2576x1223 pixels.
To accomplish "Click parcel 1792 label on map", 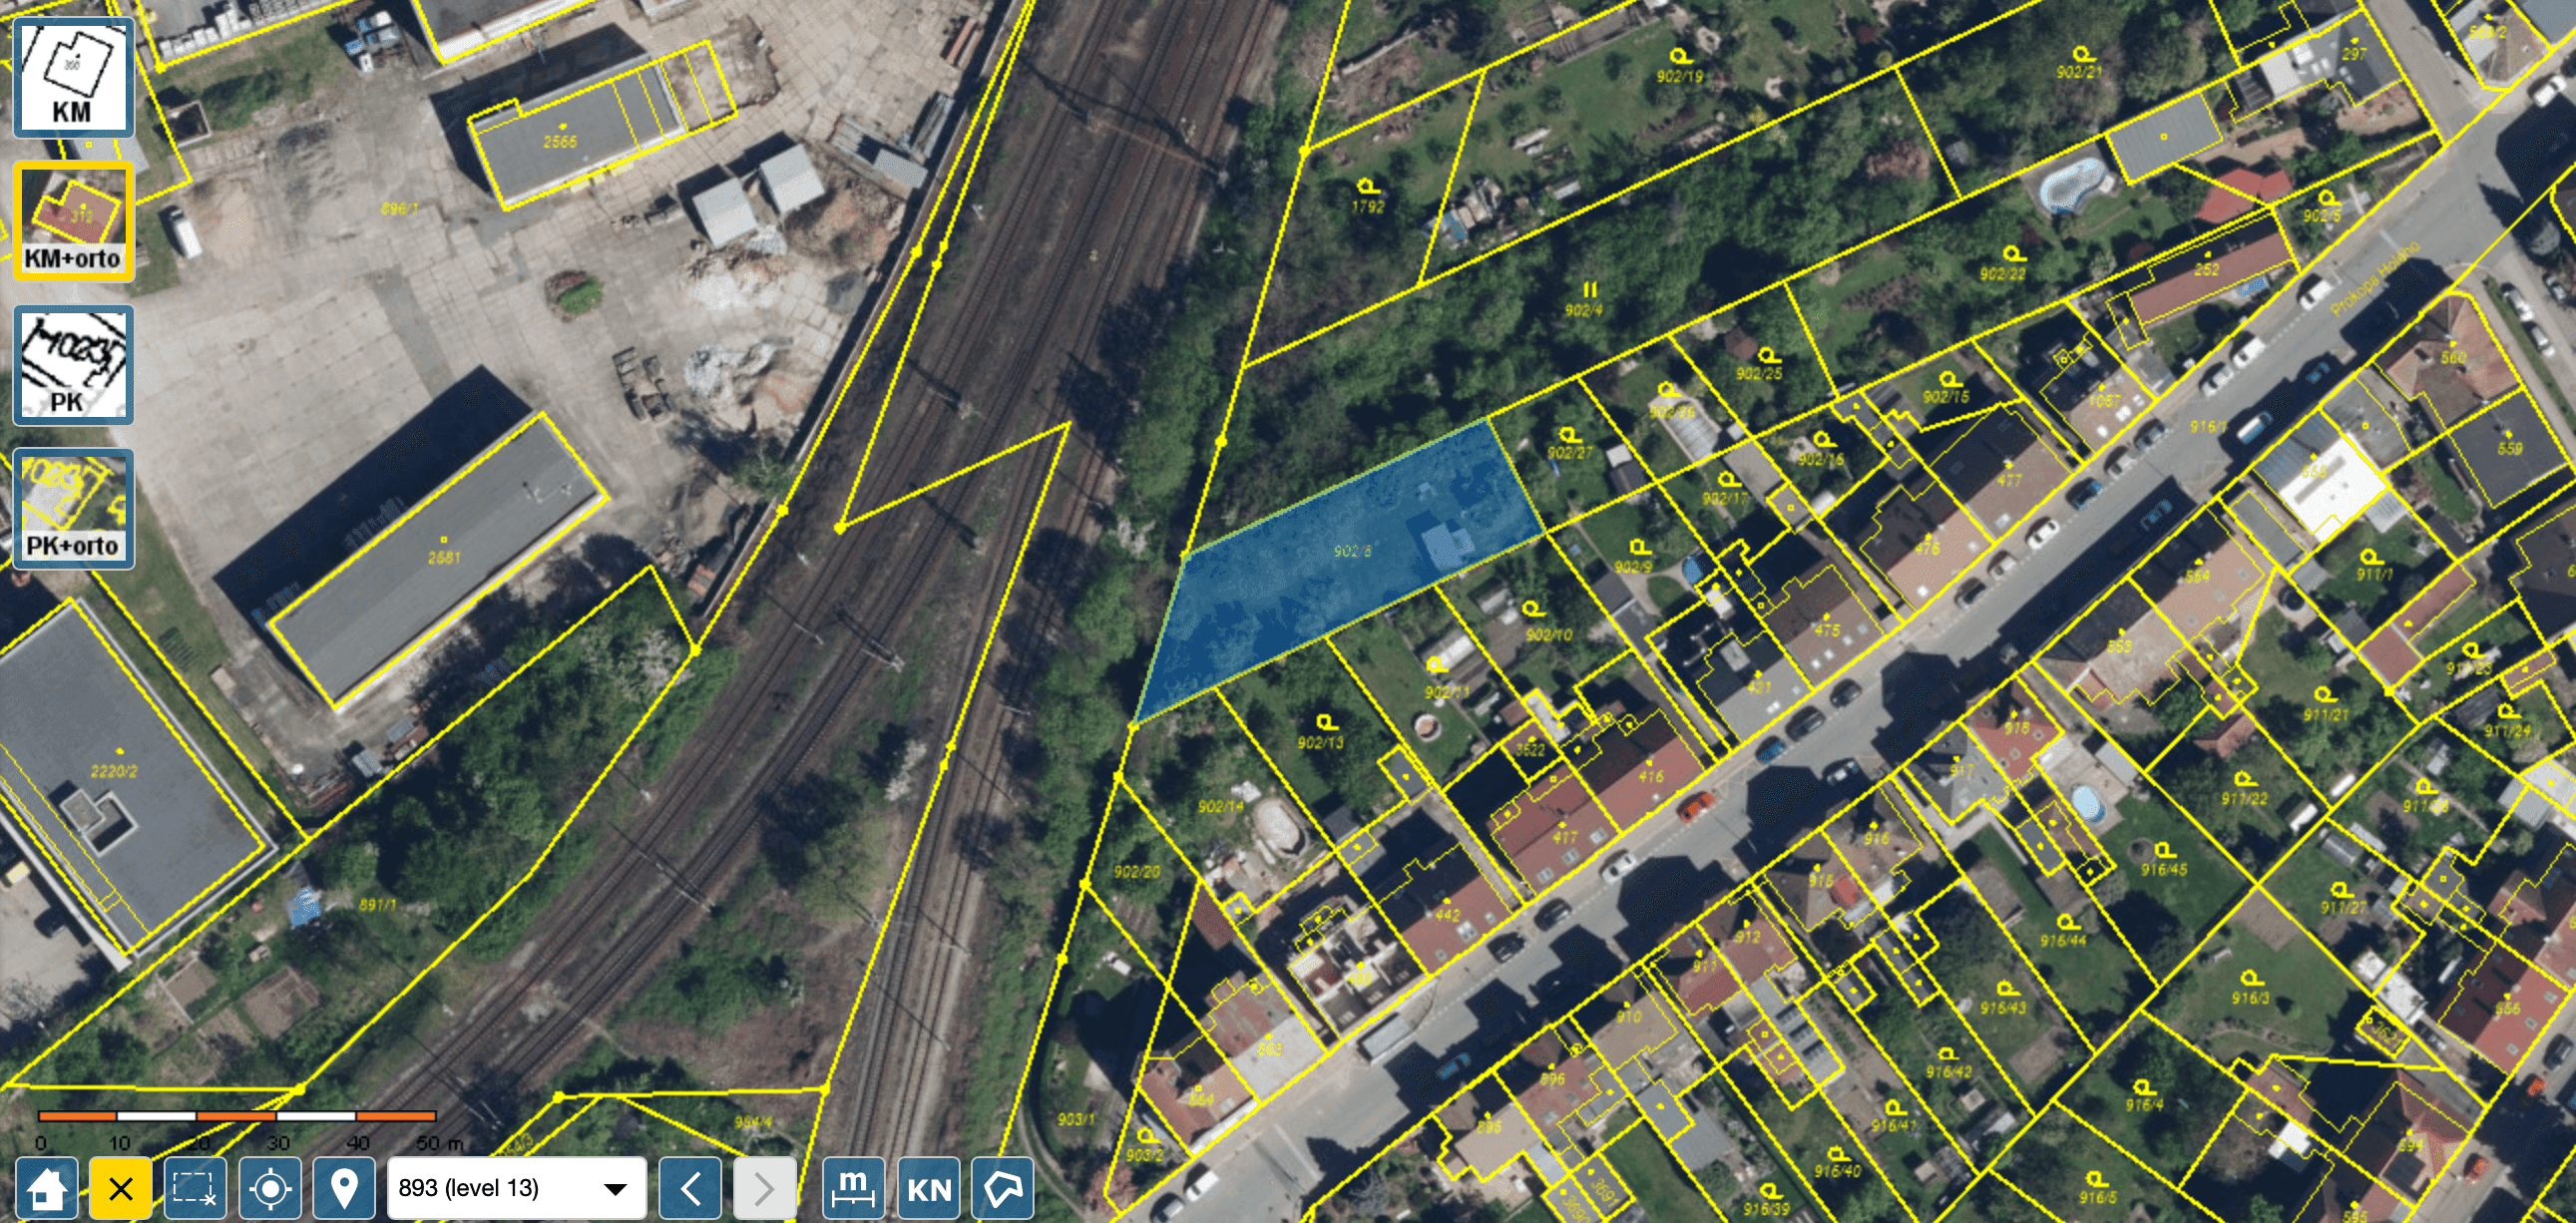I will tap(1367, 206).
